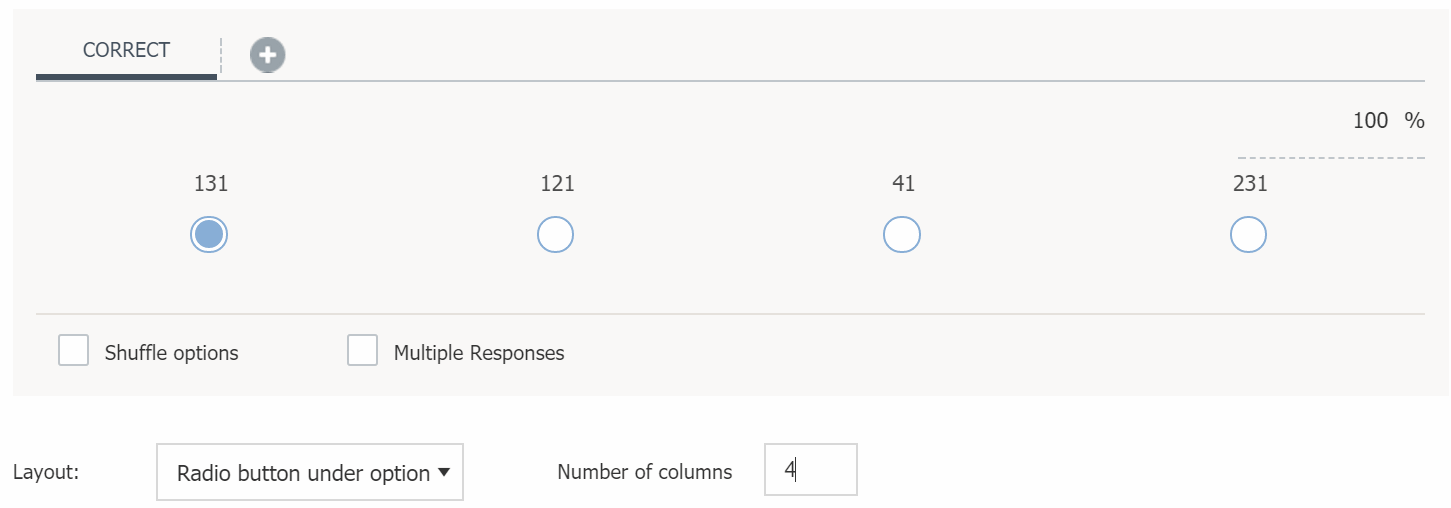This screenshot has height=508, width=1451.
Task: Click the Shuffle options label text
Action: [171, 353]
